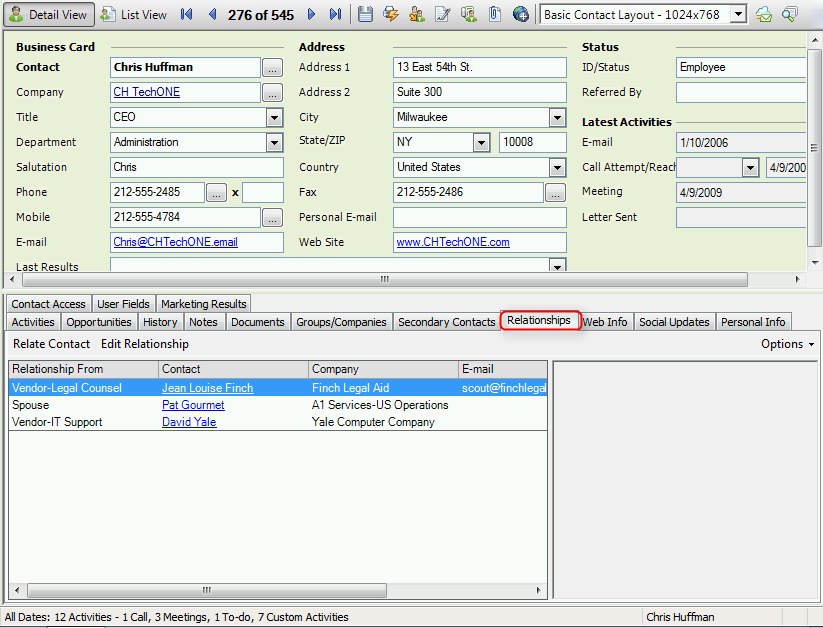Switch to List View
Screen dimensions: 823x628
(134, 15)
